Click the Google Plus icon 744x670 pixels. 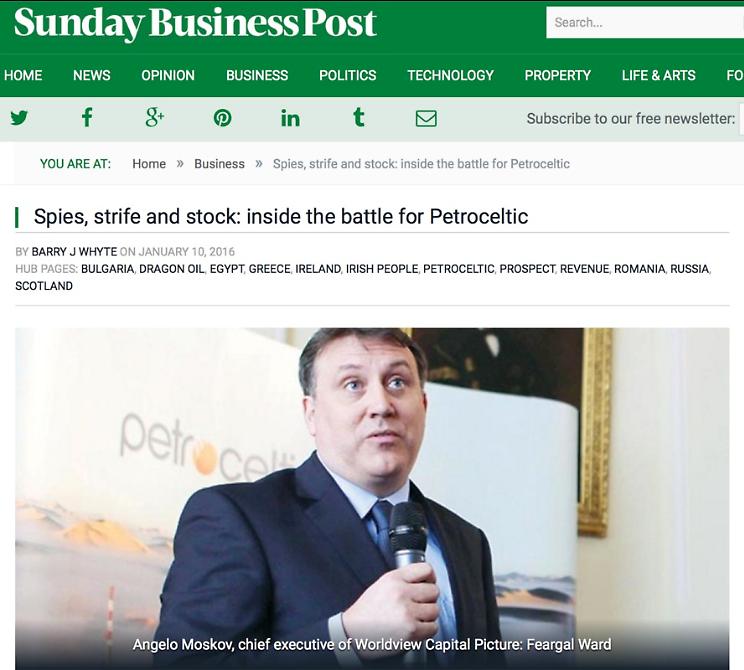154,118
